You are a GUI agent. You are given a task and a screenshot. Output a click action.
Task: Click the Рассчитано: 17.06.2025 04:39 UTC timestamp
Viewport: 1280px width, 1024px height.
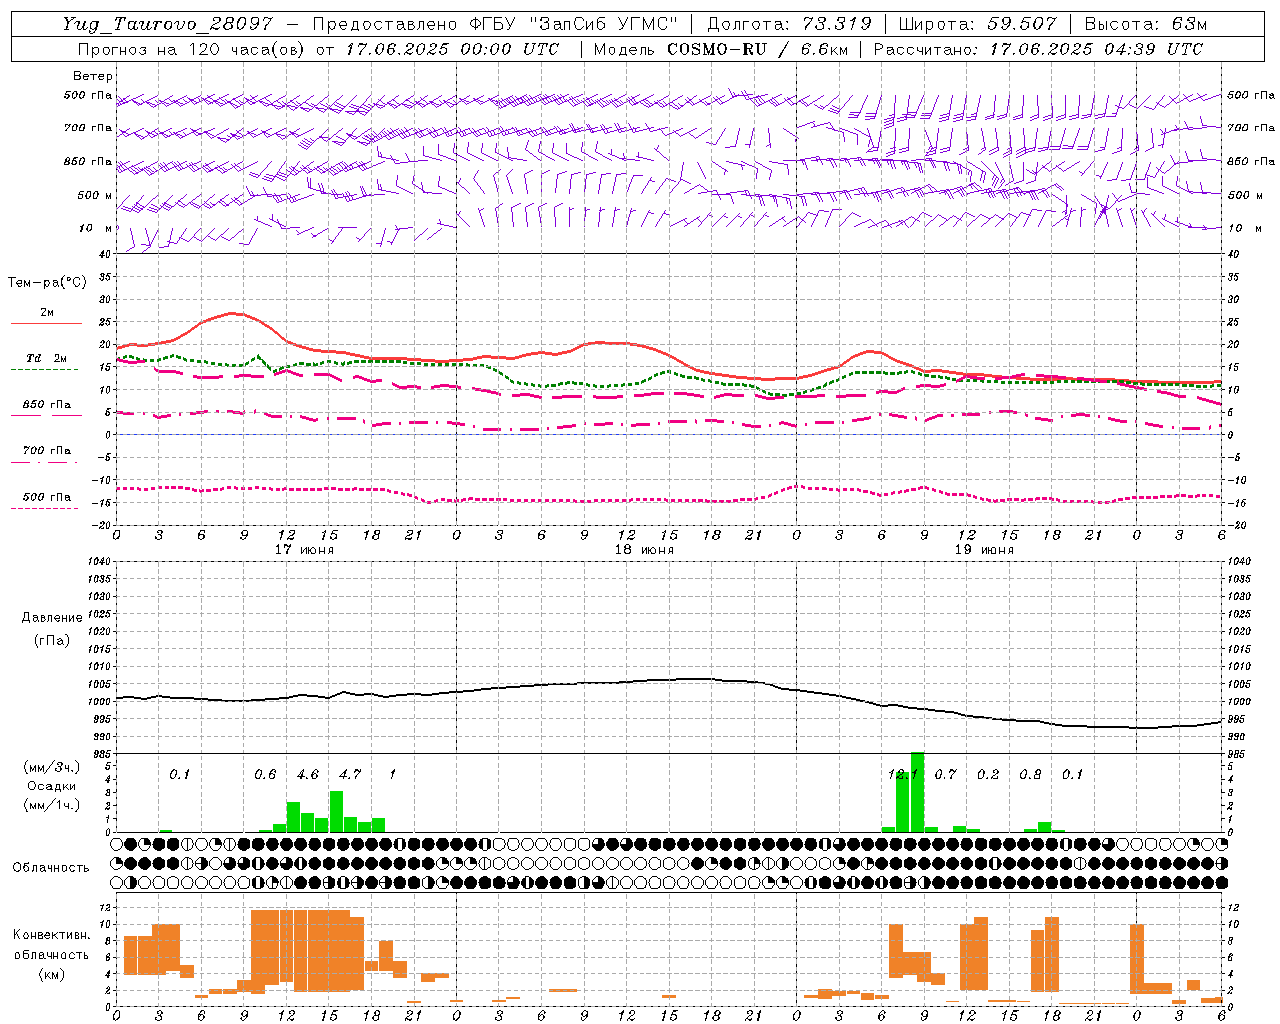[1038, 49]
